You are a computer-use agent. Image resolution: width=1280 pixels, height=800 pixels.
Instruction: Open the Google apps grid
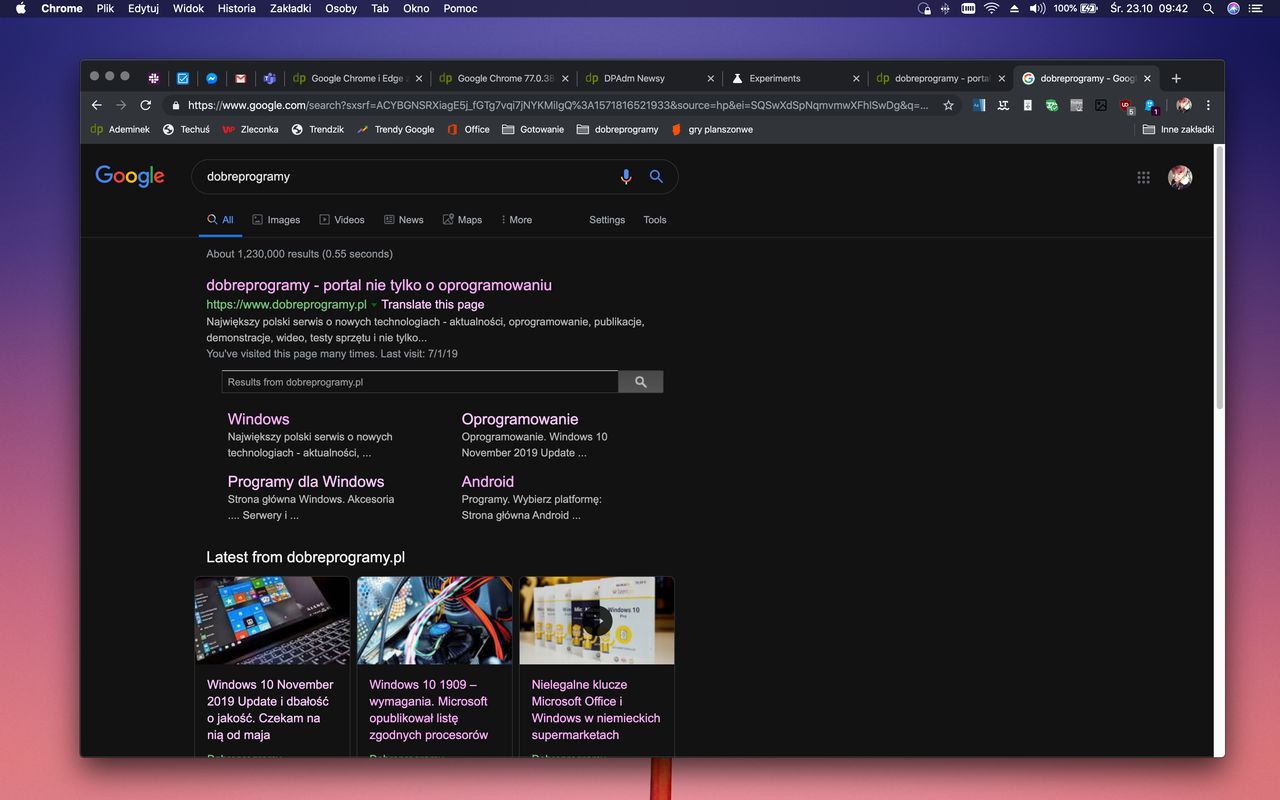(x=1143, y=177)
